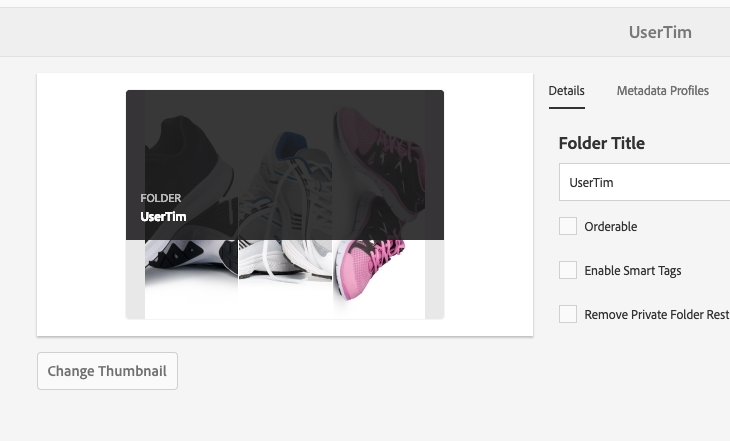Click the UserTim name on thumbnail overlay
Image resolution: width=730 pixels, height=441 pixels.
[x=163, y=216]
